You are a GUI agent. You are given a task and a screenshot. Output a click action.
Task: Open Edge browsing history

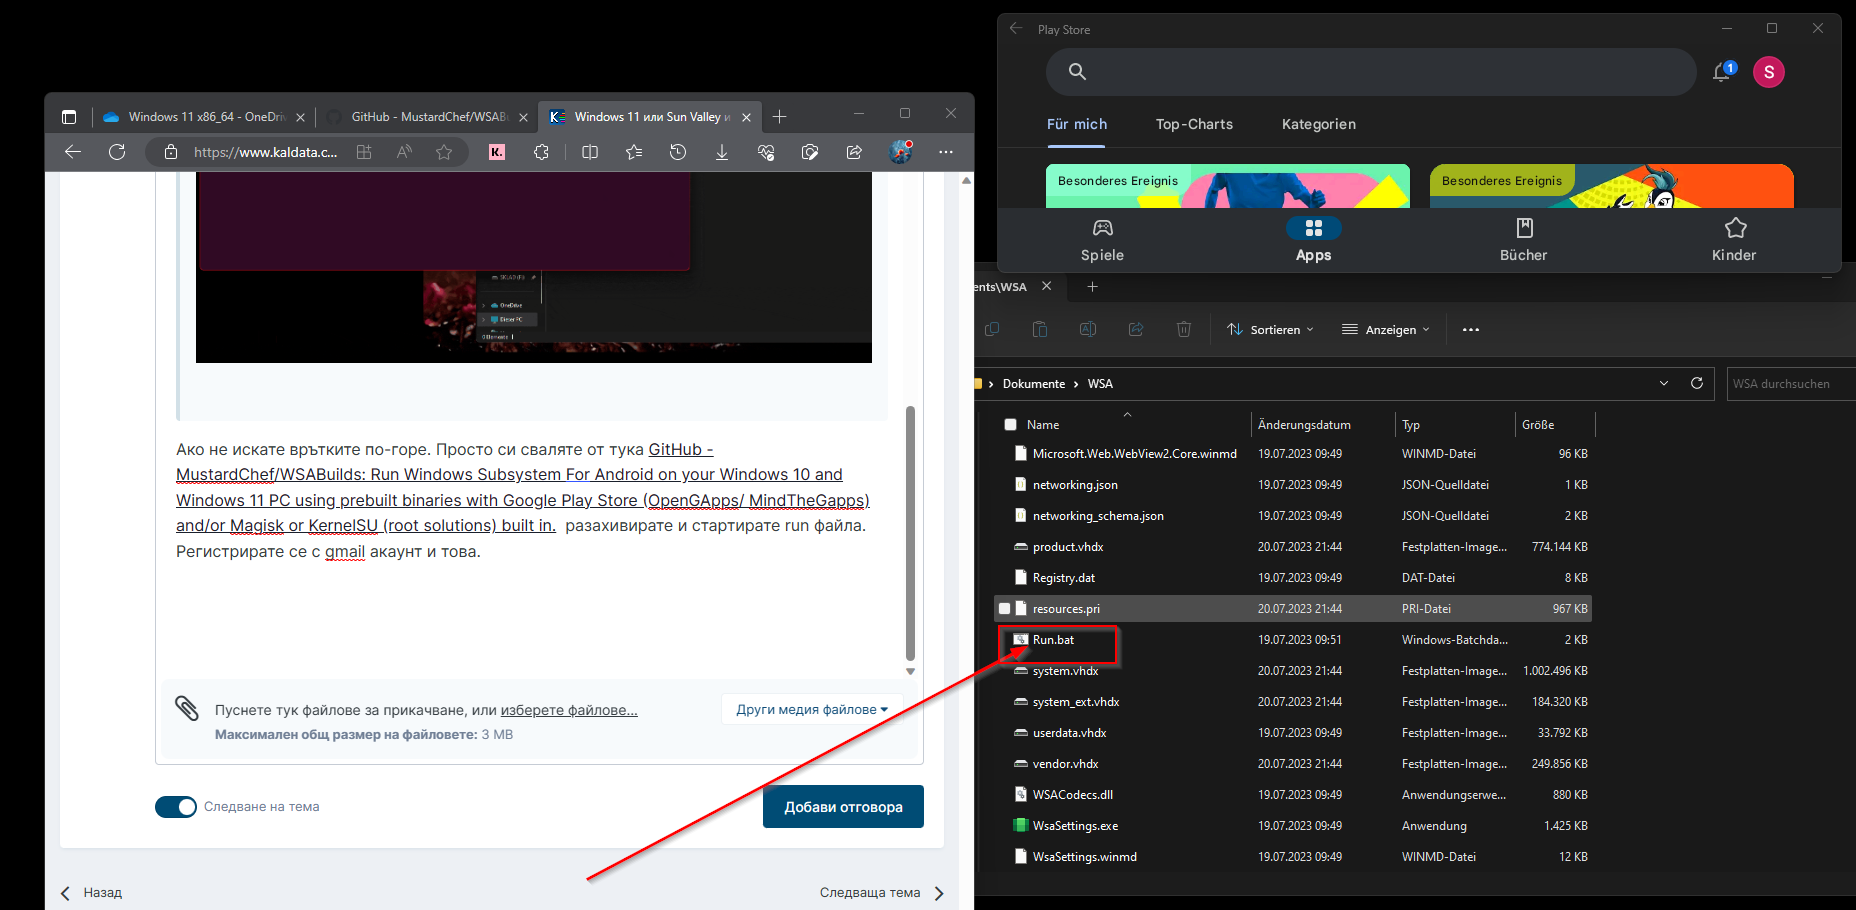pyautogui.click(x=678, y=152)
